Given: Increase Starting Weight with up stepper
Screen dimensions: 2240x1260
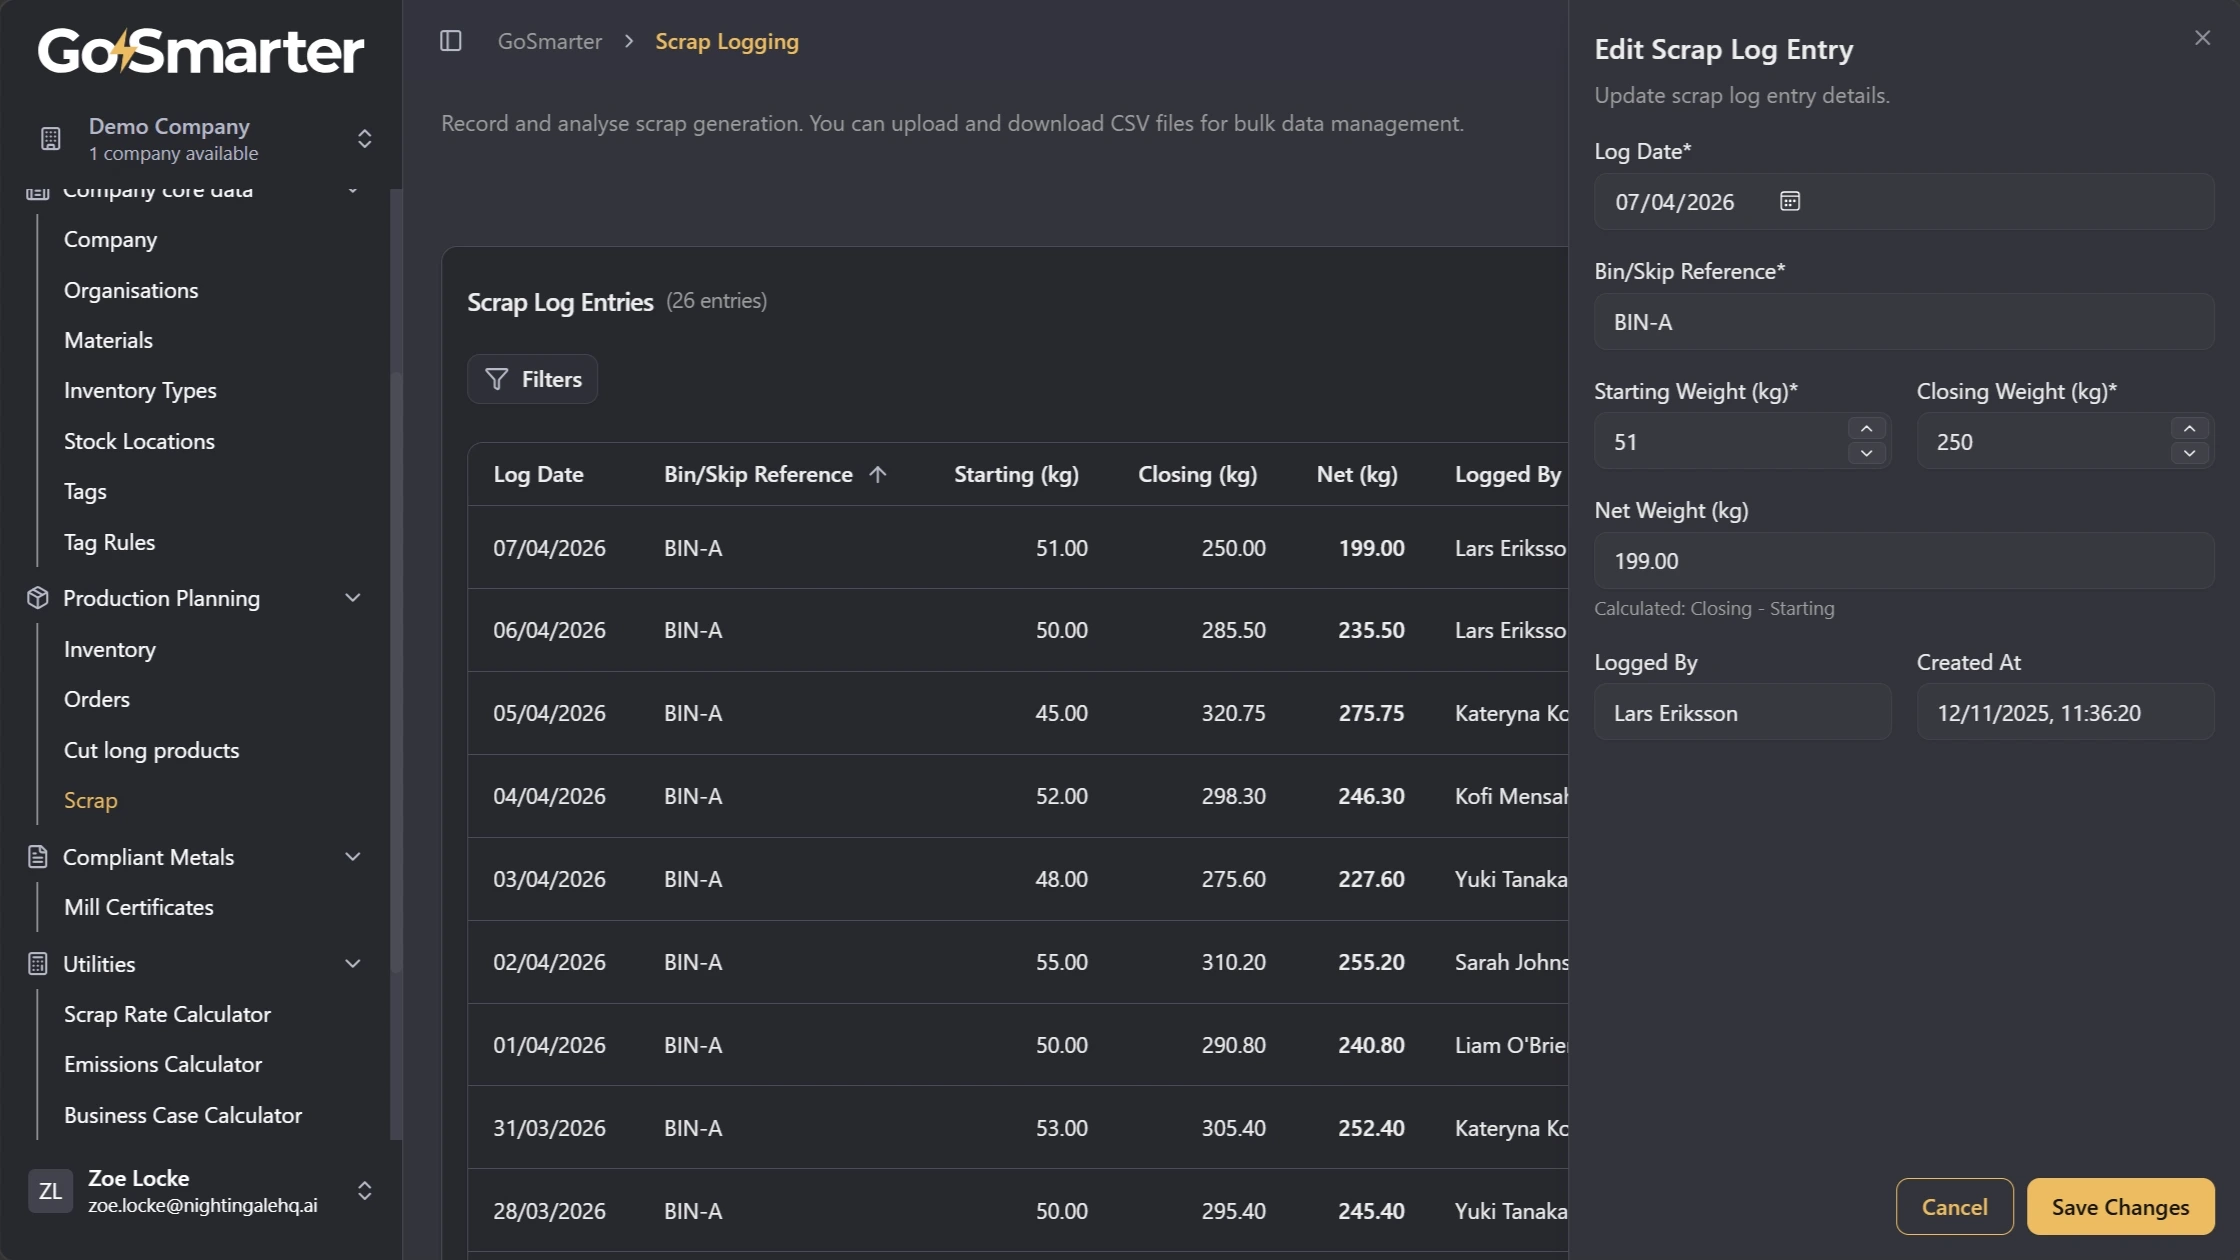Looking at the screenshot, I should [1866, 429].
